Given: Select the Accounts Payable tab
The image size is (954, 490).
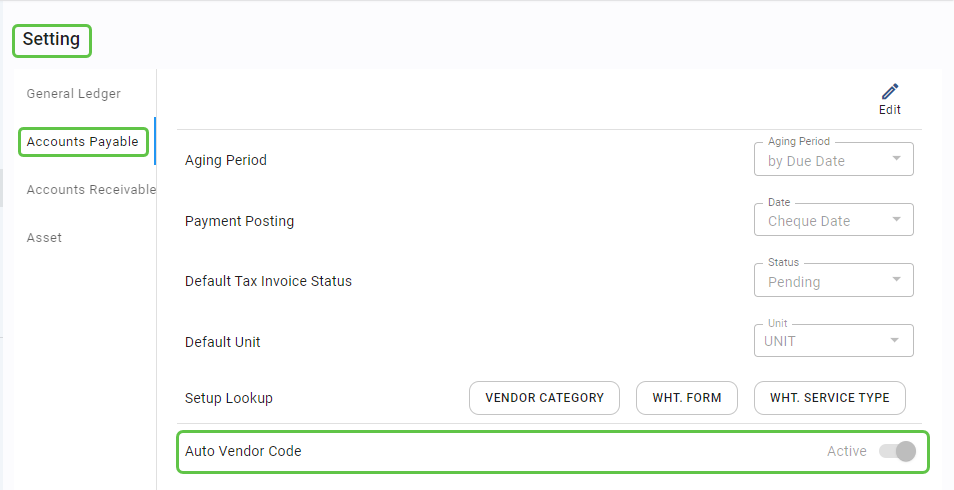Looking at the screenshot, I should coord(83,142).
